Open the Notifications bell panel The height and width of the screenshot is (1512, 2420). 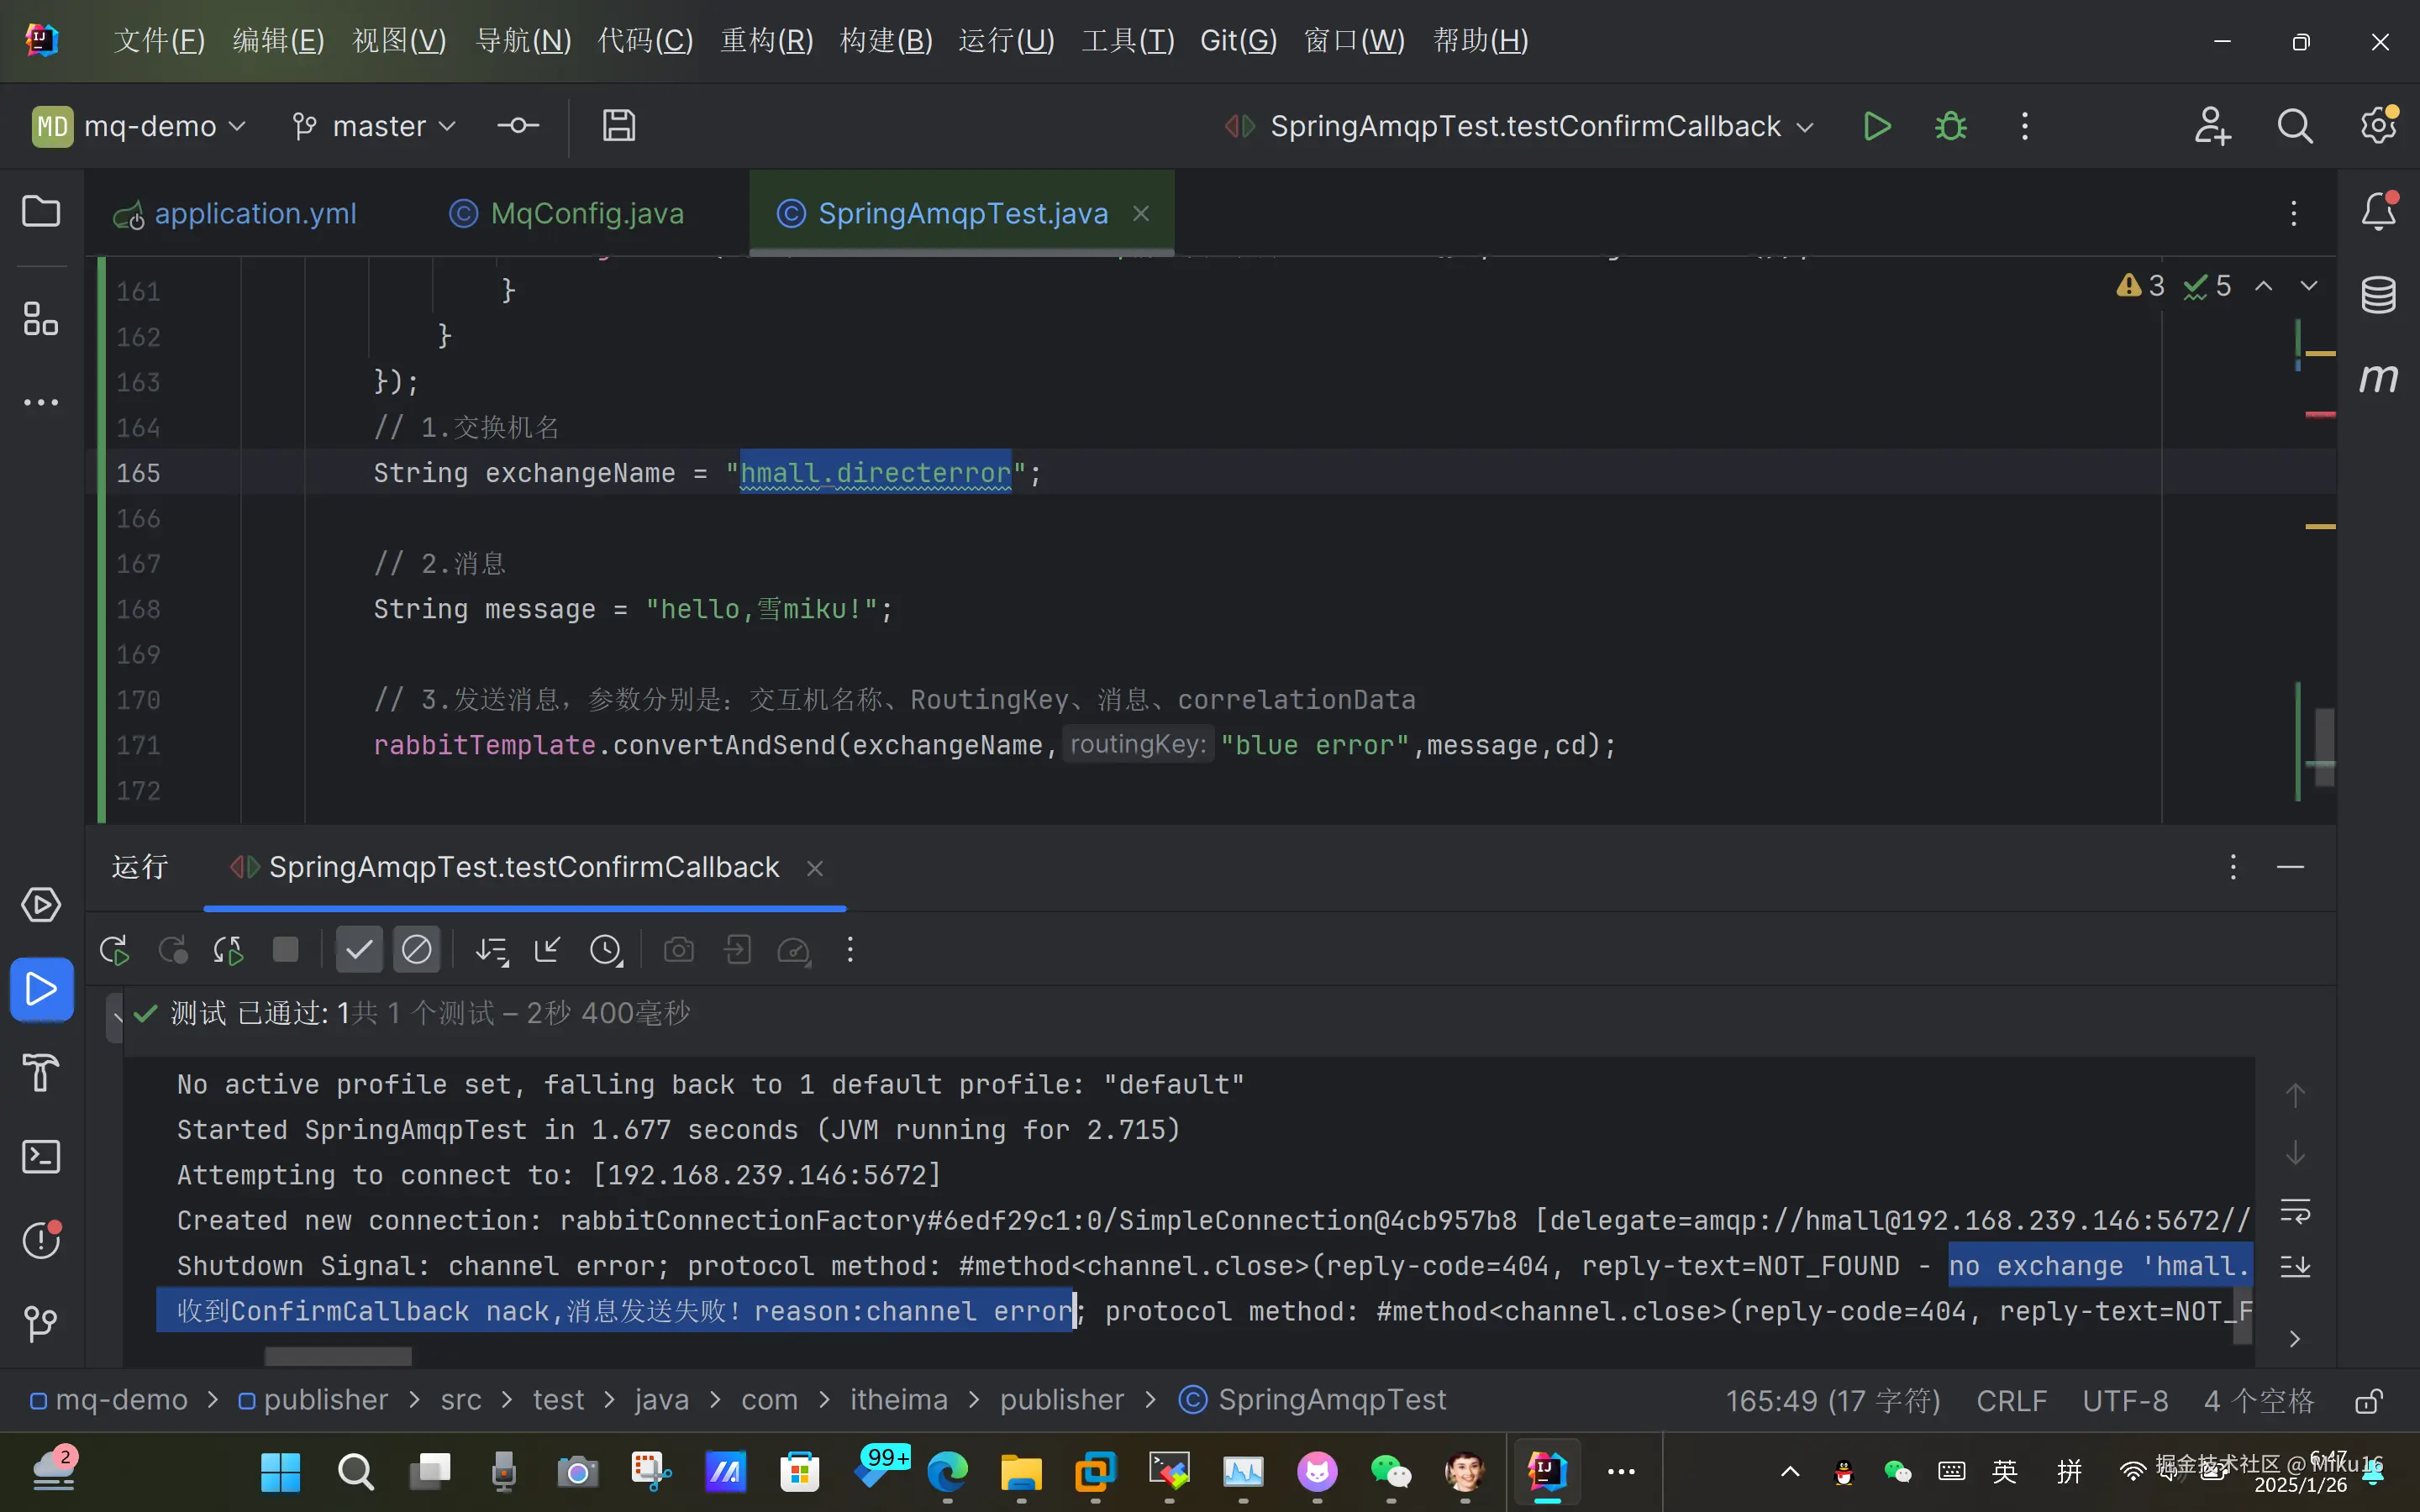(2378, 212)
